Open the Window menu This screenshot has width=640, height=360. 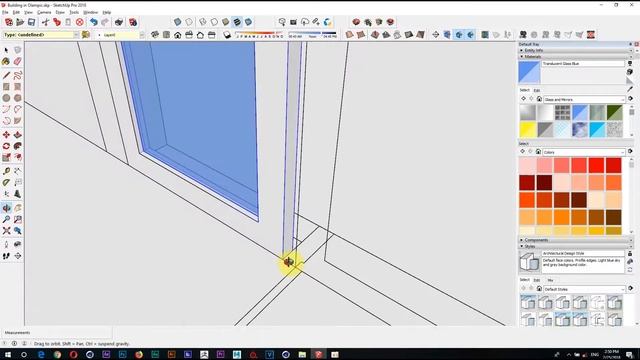point(91,13)
